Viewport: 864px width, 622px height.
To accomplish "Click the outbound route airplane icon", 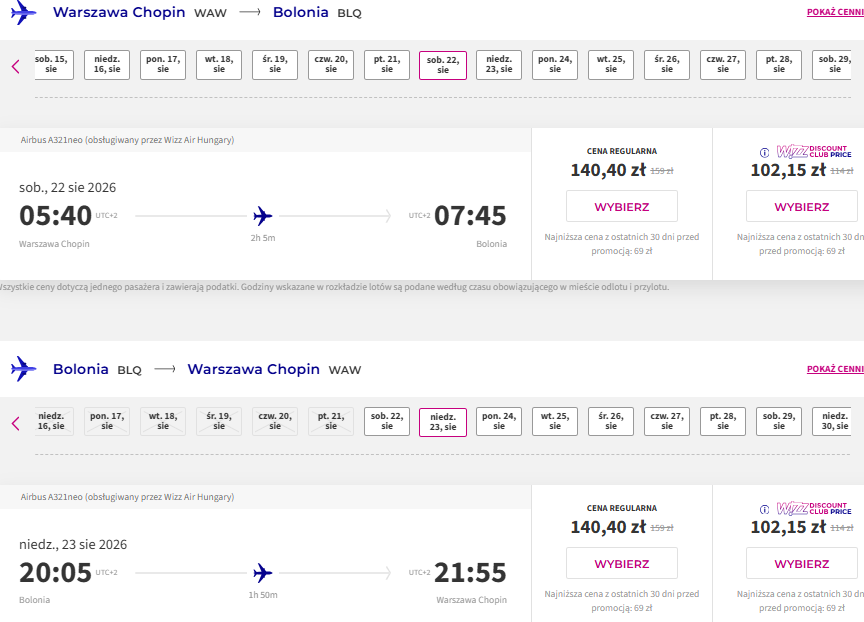I will (23, 12).
